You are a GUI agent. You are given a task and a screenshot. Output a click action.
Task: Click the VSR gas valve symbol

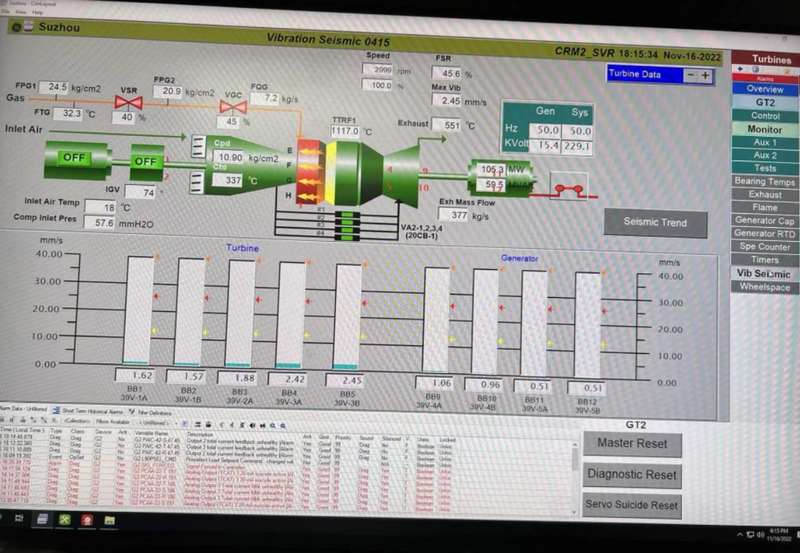[127, 102]
